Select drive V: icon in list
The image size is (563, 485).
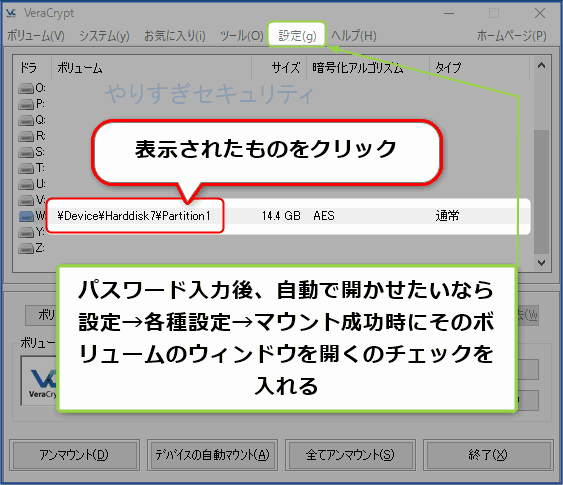[x=26, y=200]
